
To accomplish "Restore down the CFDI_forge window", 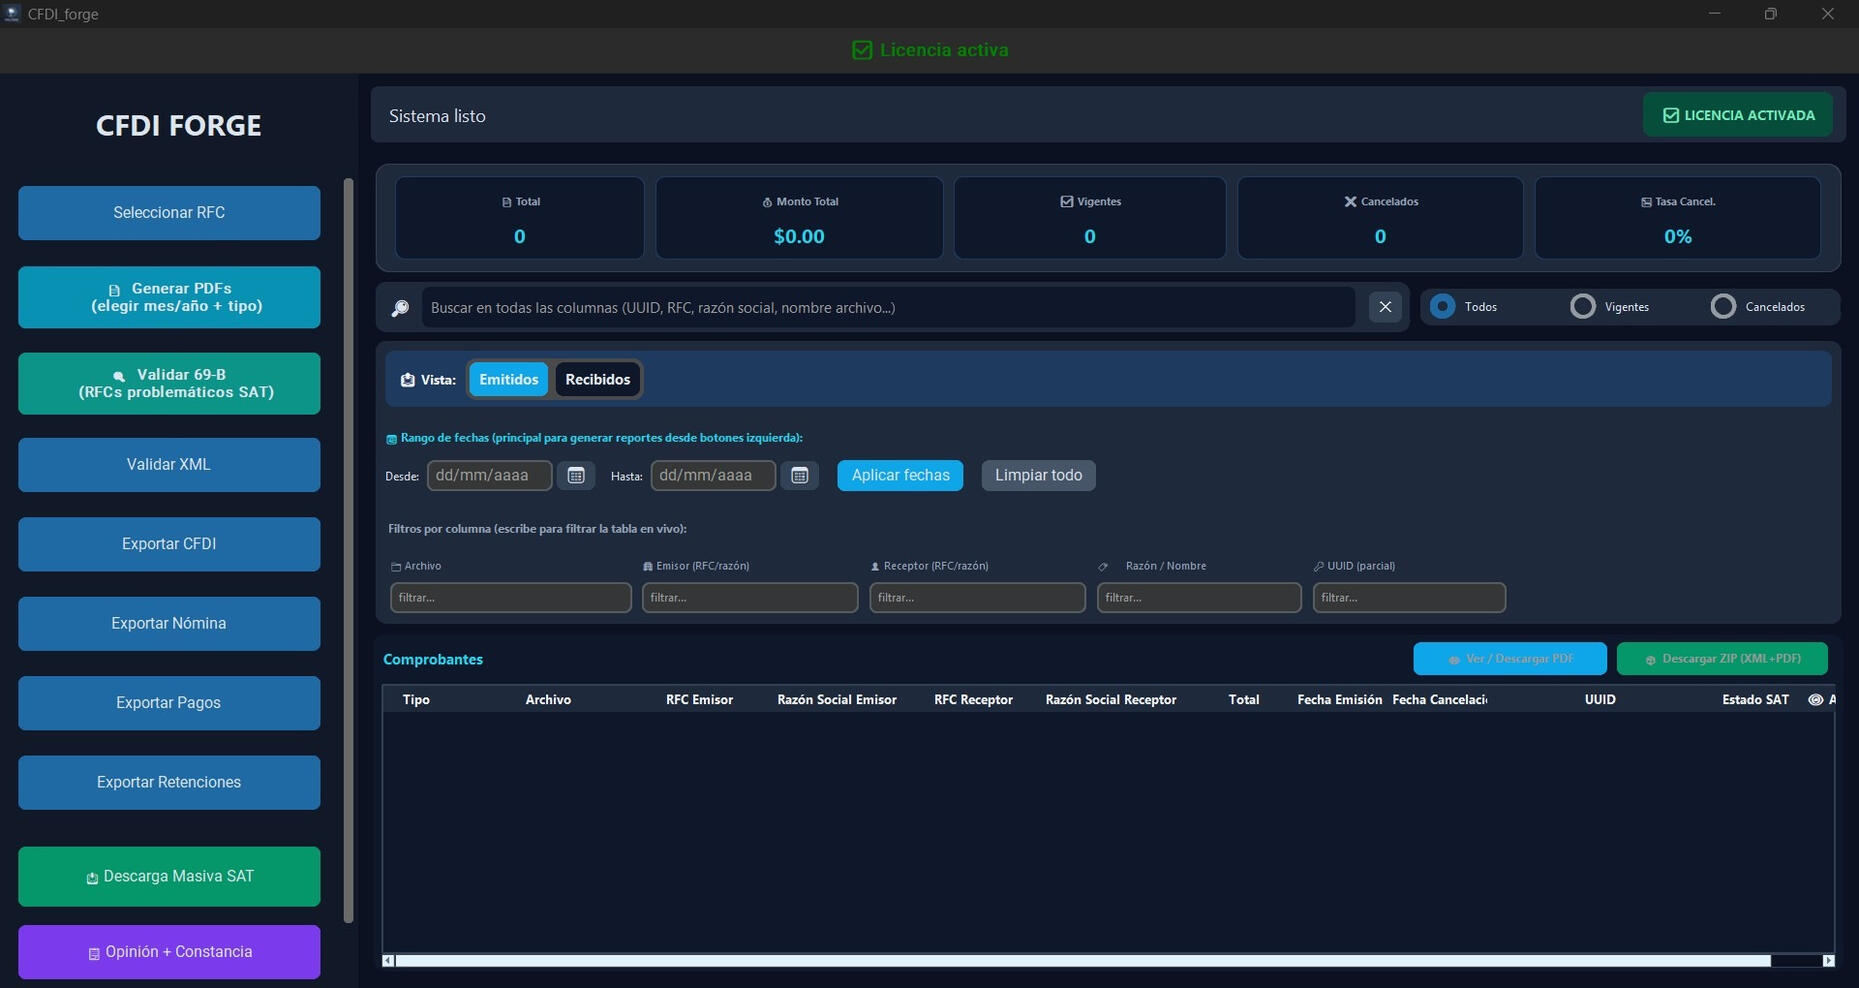I will point(1771,14).
